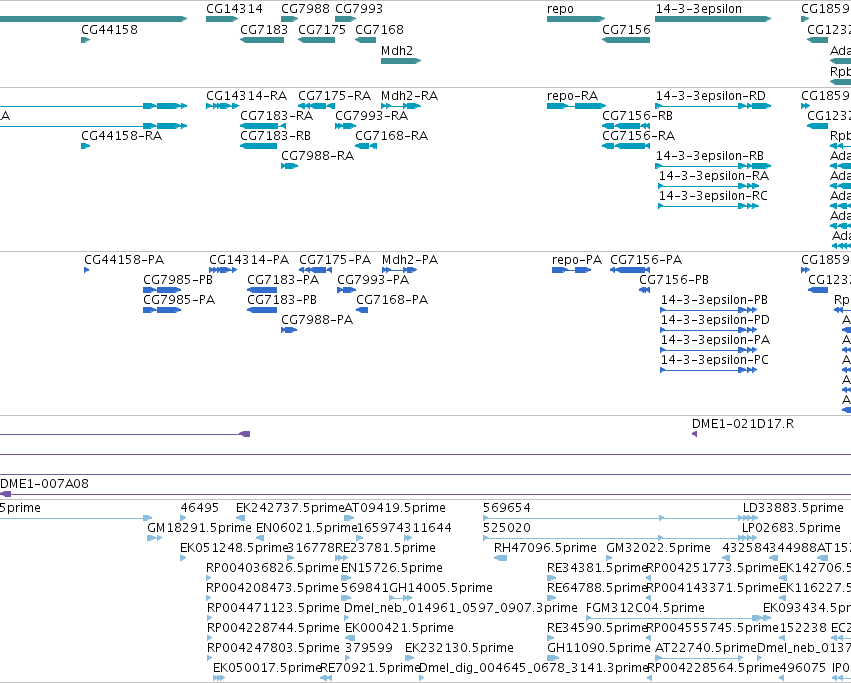Screen dimensions: 851x683
Task: Click the 14-3-3epsilon-RB transcript label
Action: 709,156
